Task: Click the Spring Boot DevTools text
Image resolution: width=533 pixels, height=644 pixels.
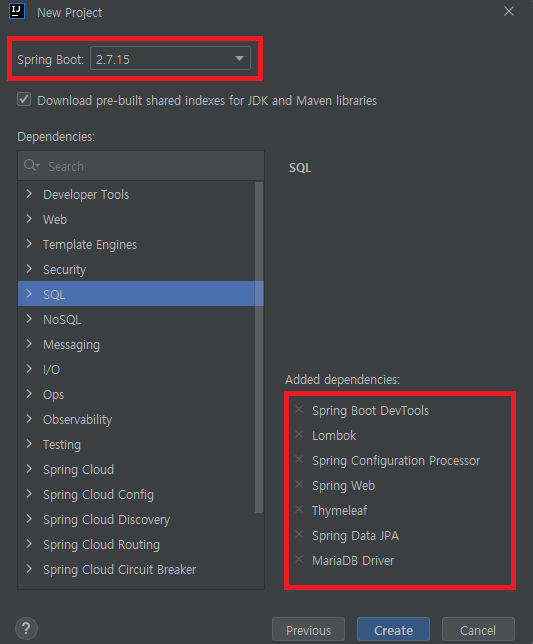Action: (370, 410)
